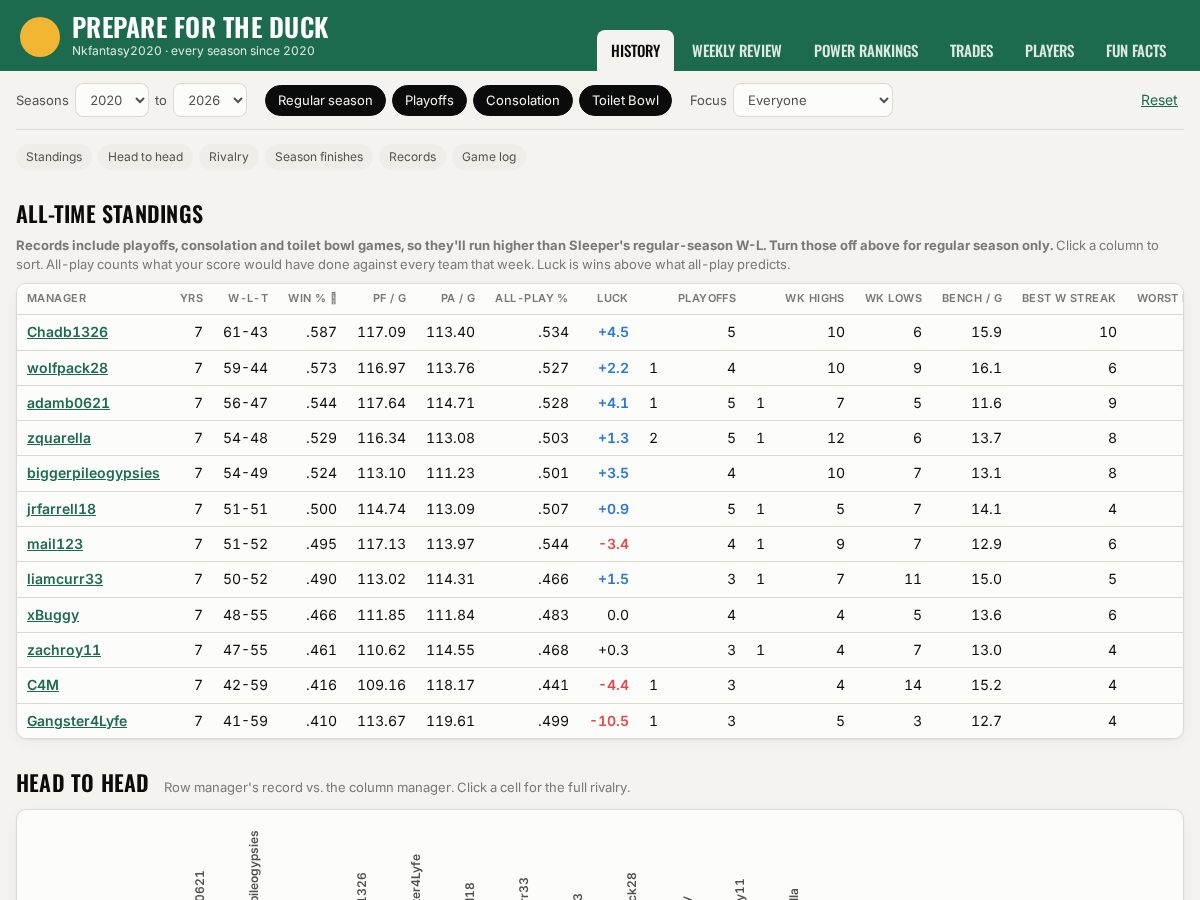Open manager jrfarrell18's page
The height and width of the screenshot is (900, 1200).
(61, 509)
